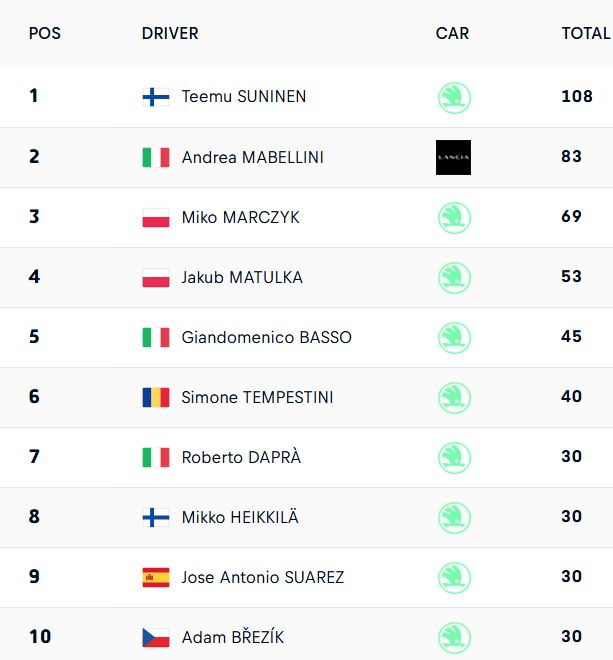Click the Lancia logo for Andrea Mabellini

tap(453, 157)
